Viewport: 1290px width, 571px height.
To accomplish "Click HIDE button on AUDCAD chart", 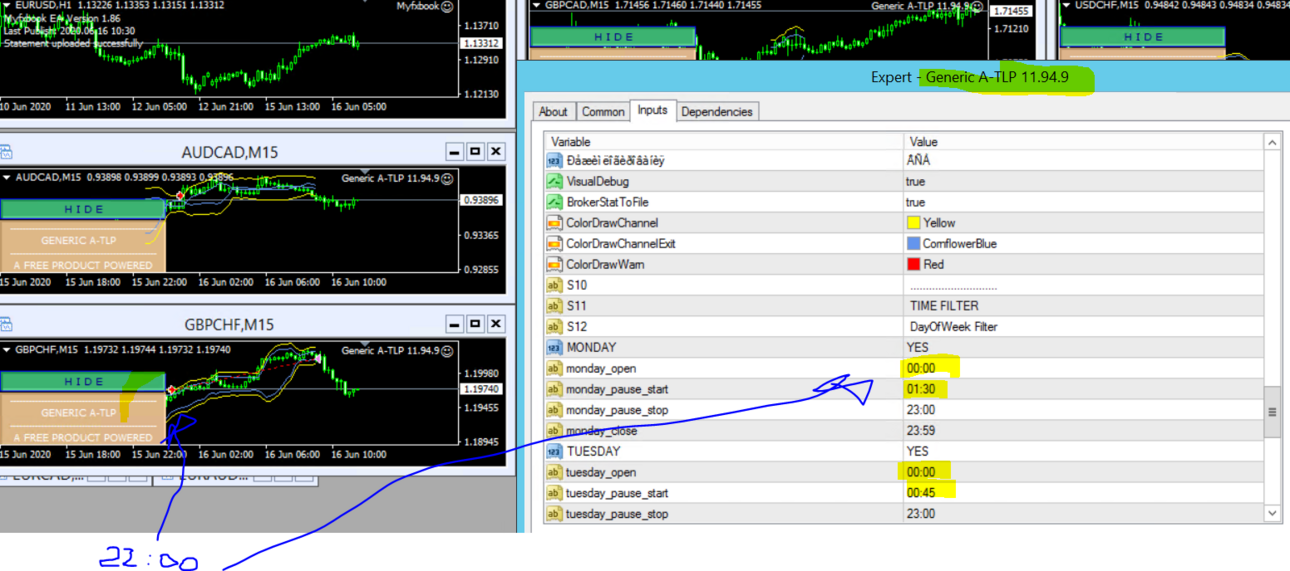I will (x=83, y=209).
